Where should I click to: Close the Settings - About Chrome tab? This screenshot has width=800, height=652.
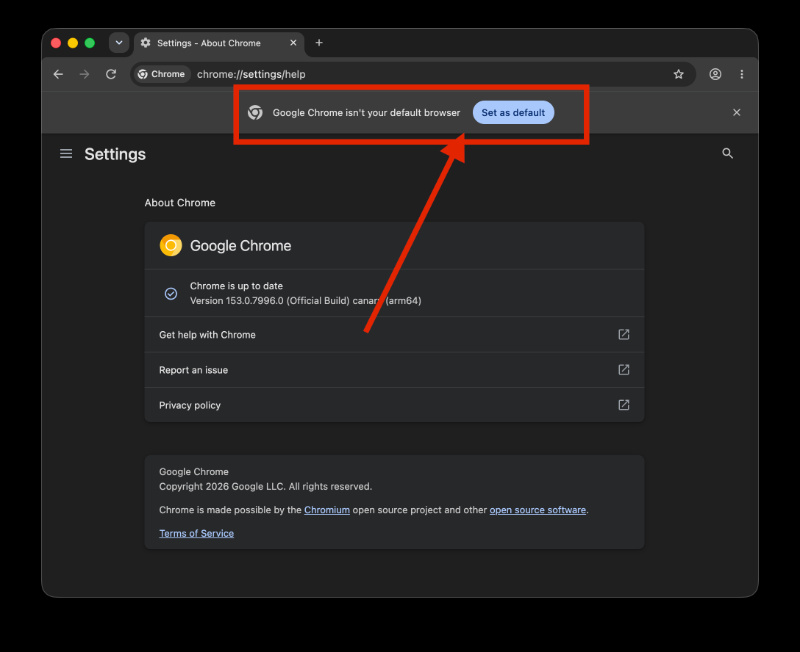coord(293,43)
